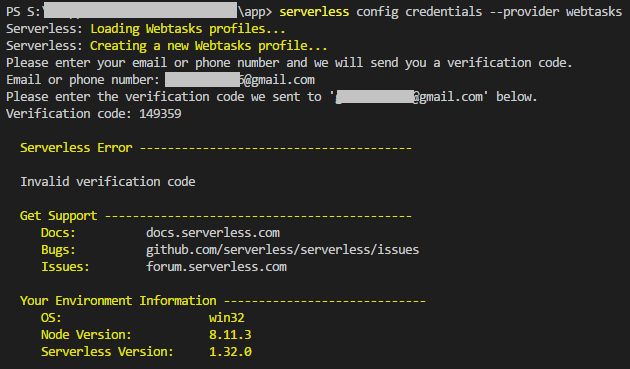
Task: Click the 'Get Support' heading
Action: pyautogui.click(x=59, y=216)
